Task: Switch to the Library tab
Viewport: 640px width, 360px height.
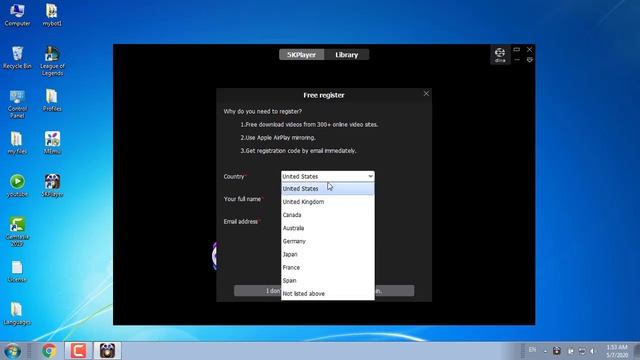Action: [x=347, y=55]
